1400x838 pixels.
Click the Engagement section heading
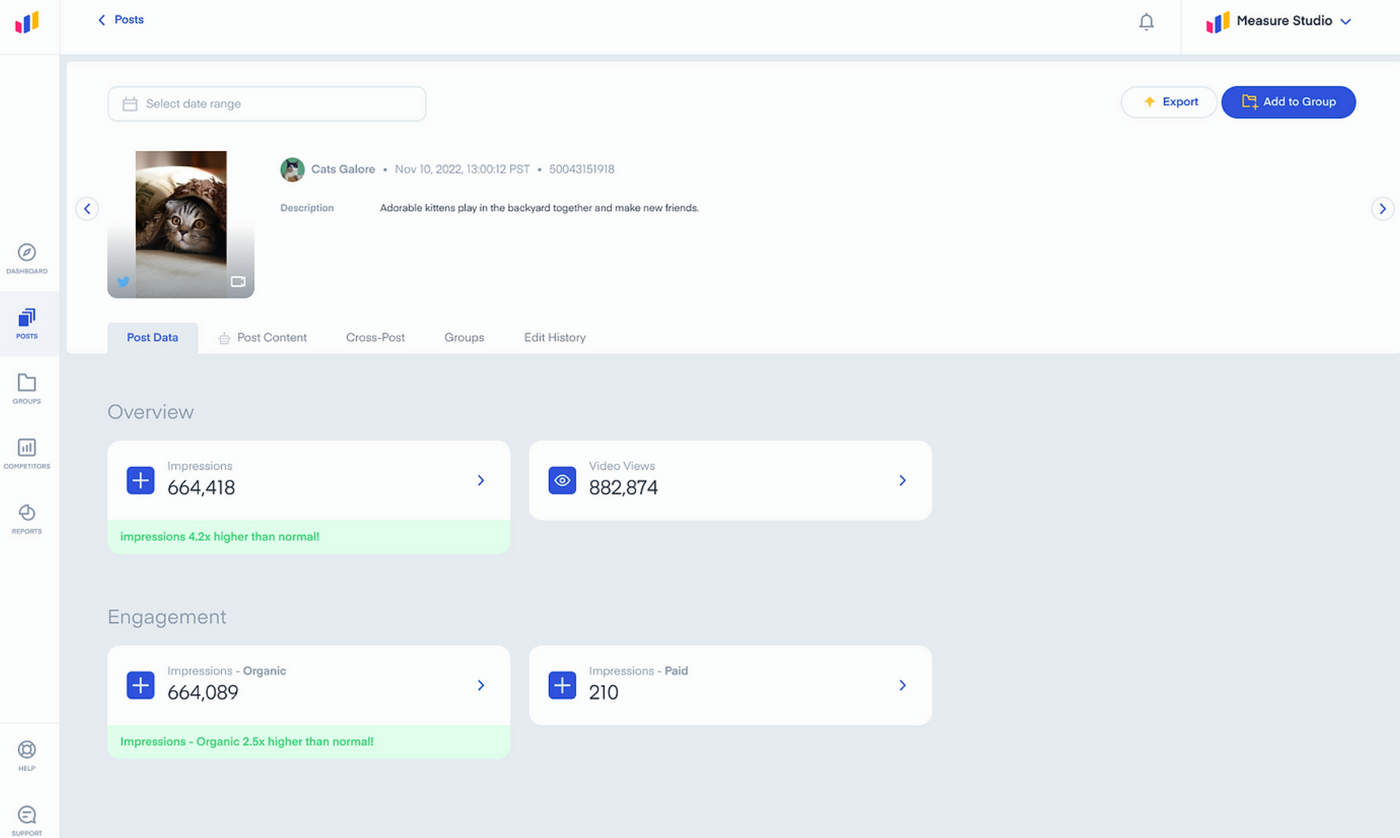coord(167,617)
